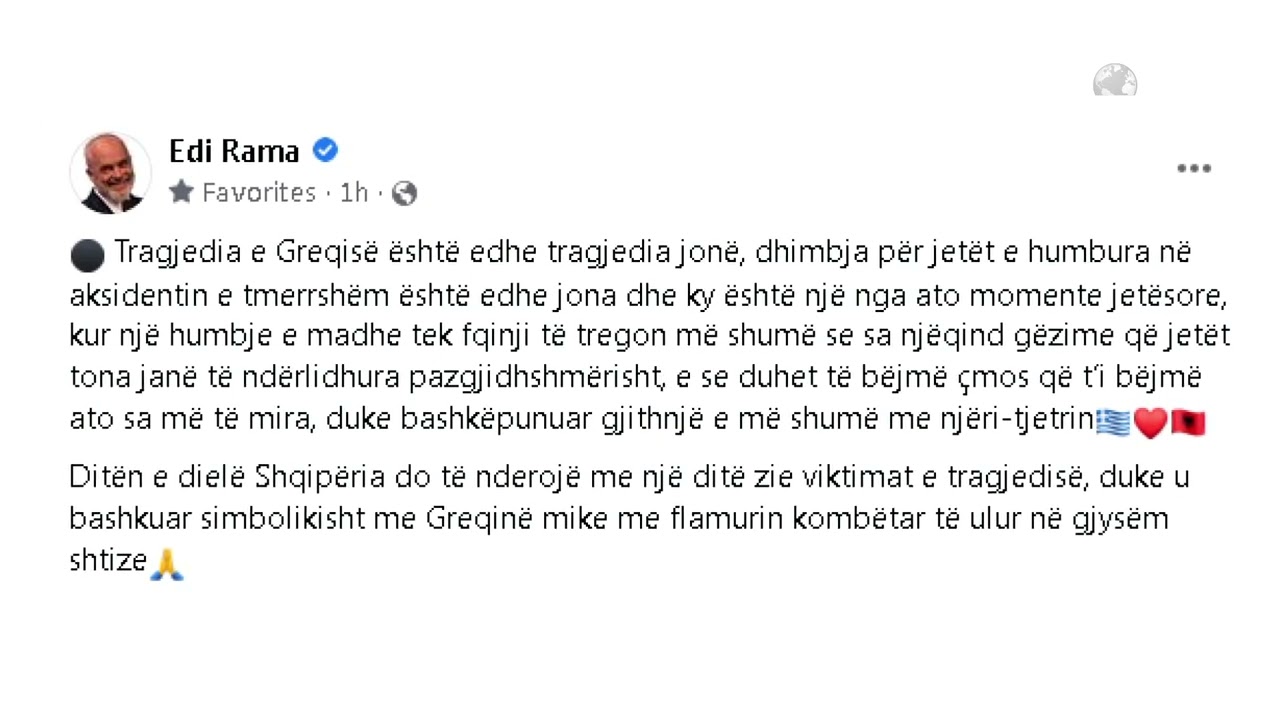Click the red heart emoji
Viewport: 1280px width, 720px height.
(x=1151, y=423)
